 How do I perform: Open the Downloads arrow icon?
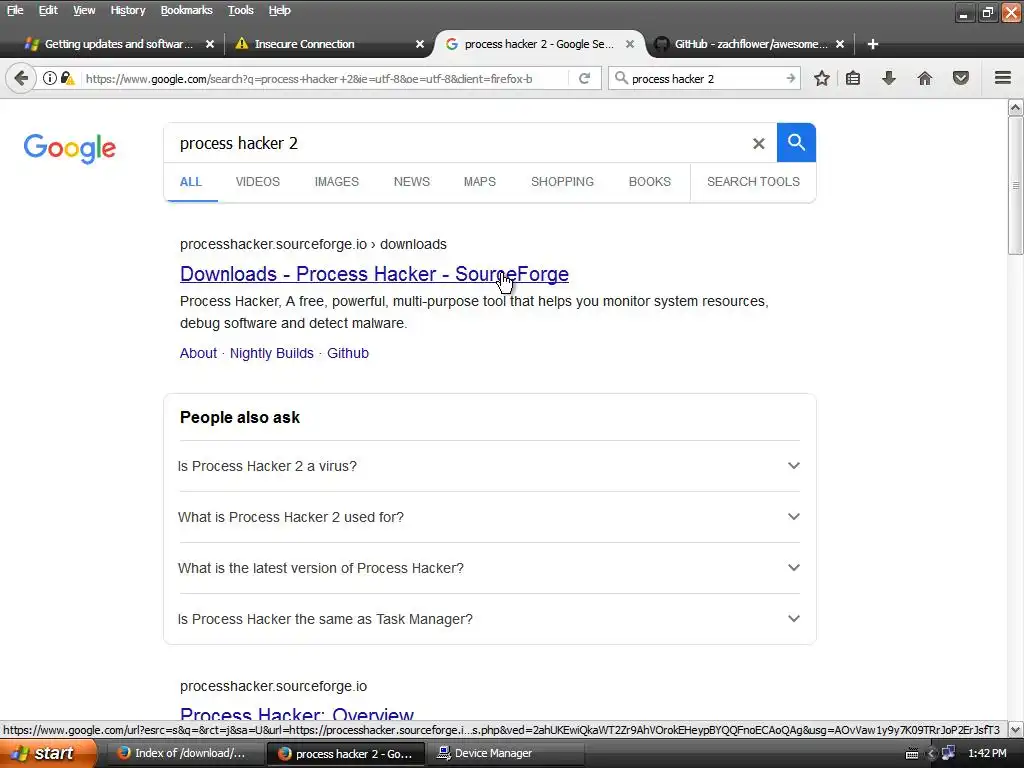(889, 78)
